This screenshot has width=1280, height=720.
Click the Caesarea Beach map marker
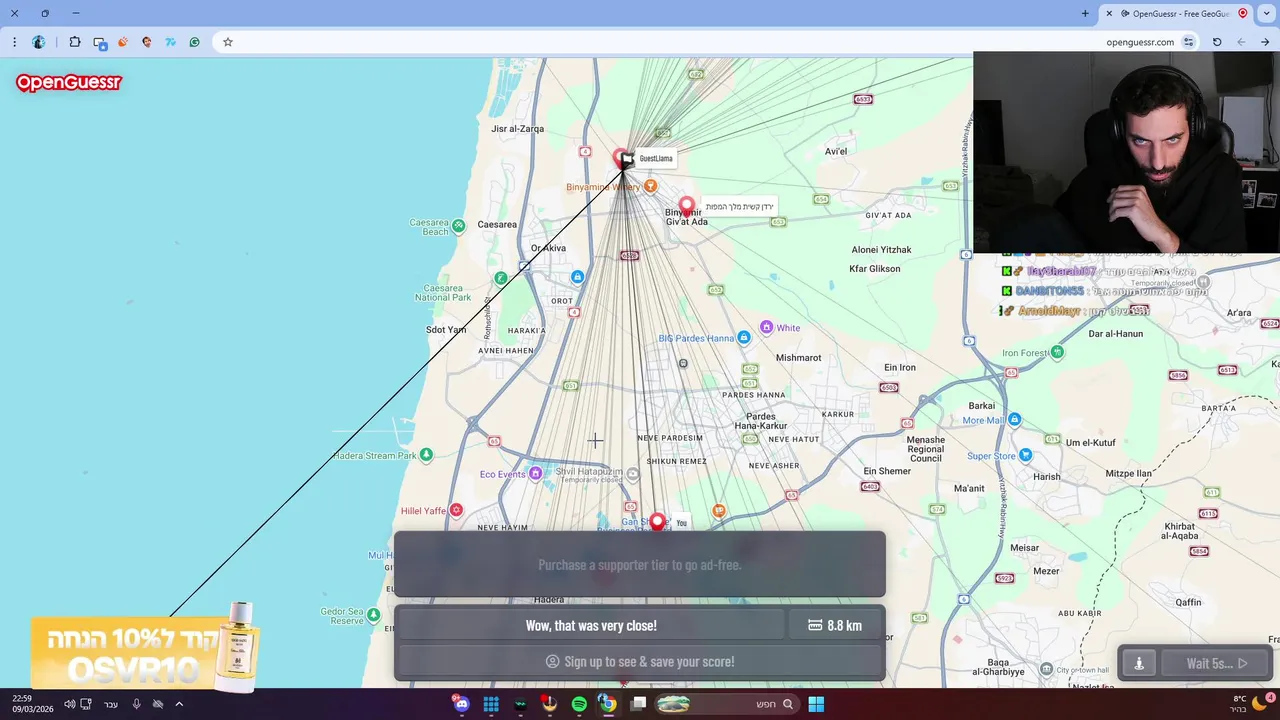(458, 226)
